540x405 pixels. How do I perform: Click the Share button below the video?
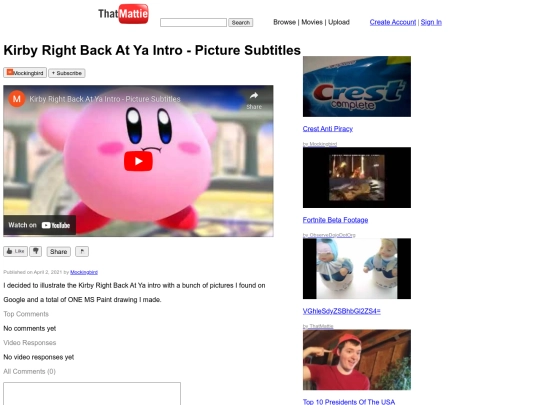(x=59, y=252)
